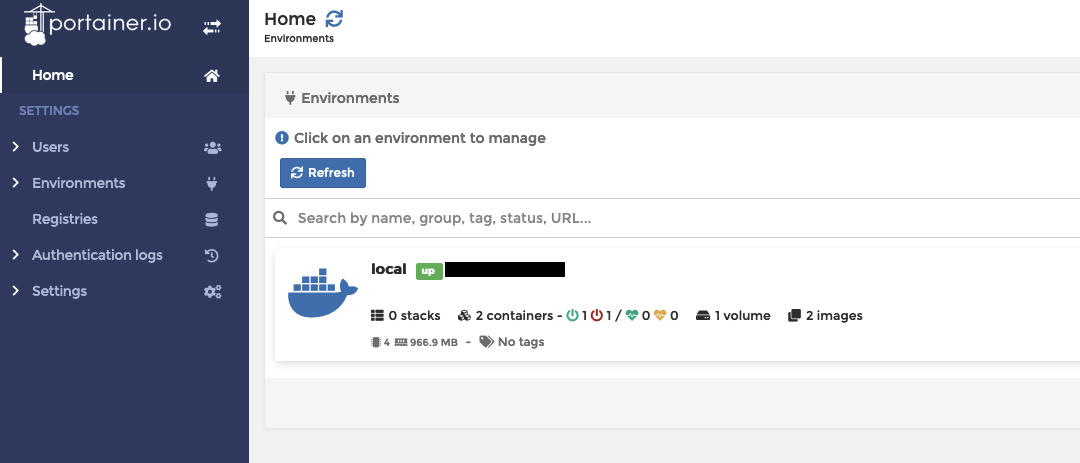Click the images copy icon
This screenshot has height=463, width=1080.
point(794,316)
